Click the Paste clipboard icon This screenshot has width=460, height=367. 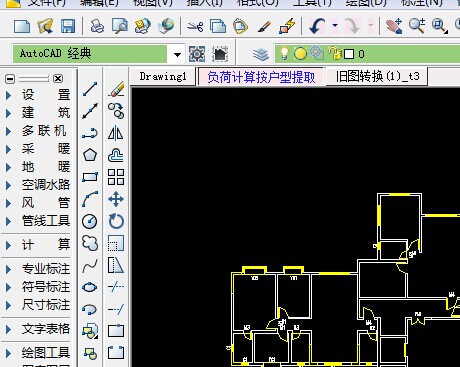240,26
